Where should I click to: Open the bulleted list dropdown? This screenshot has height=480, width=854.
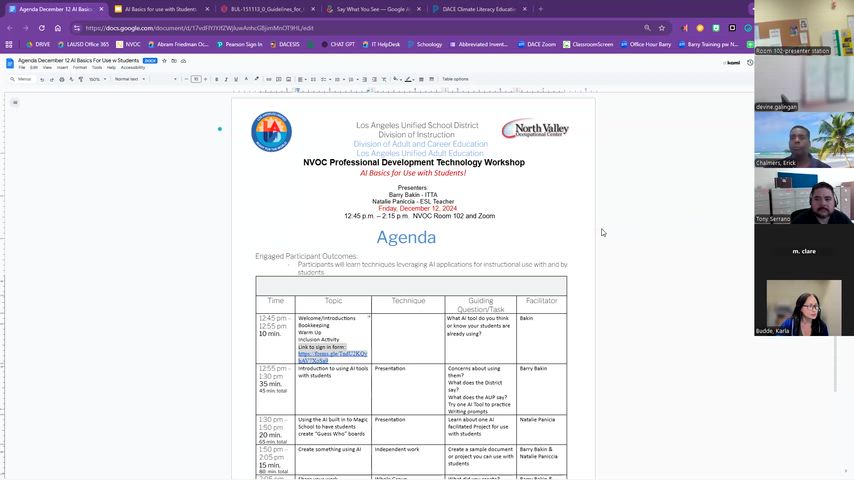point(339,79)
